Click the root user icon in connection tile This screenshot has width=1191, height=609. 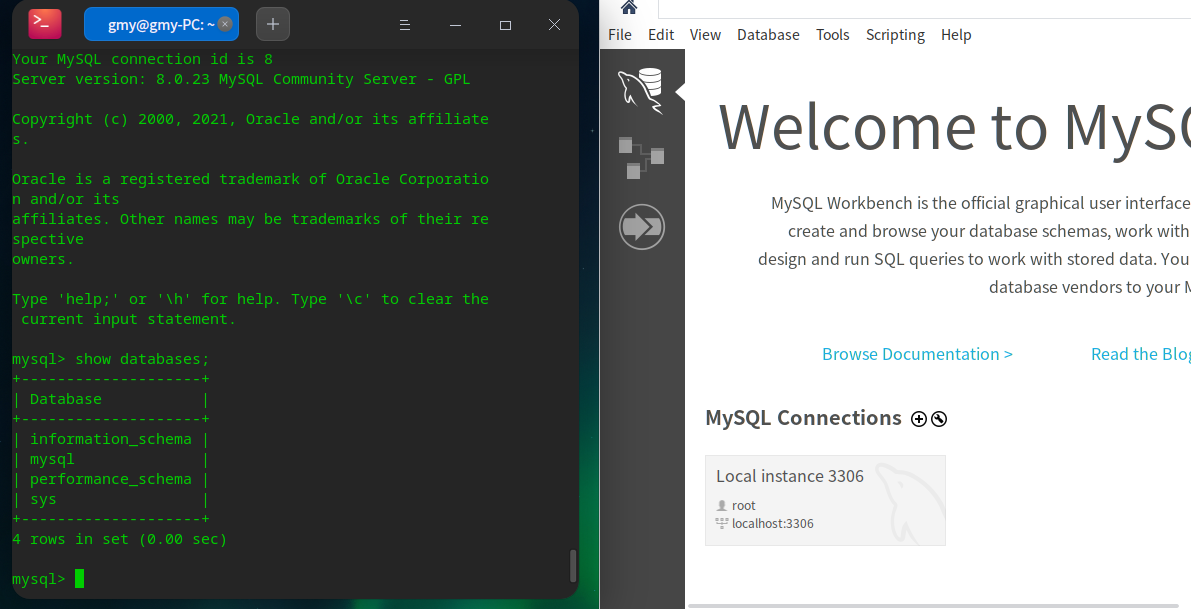[x=722, y=506]
